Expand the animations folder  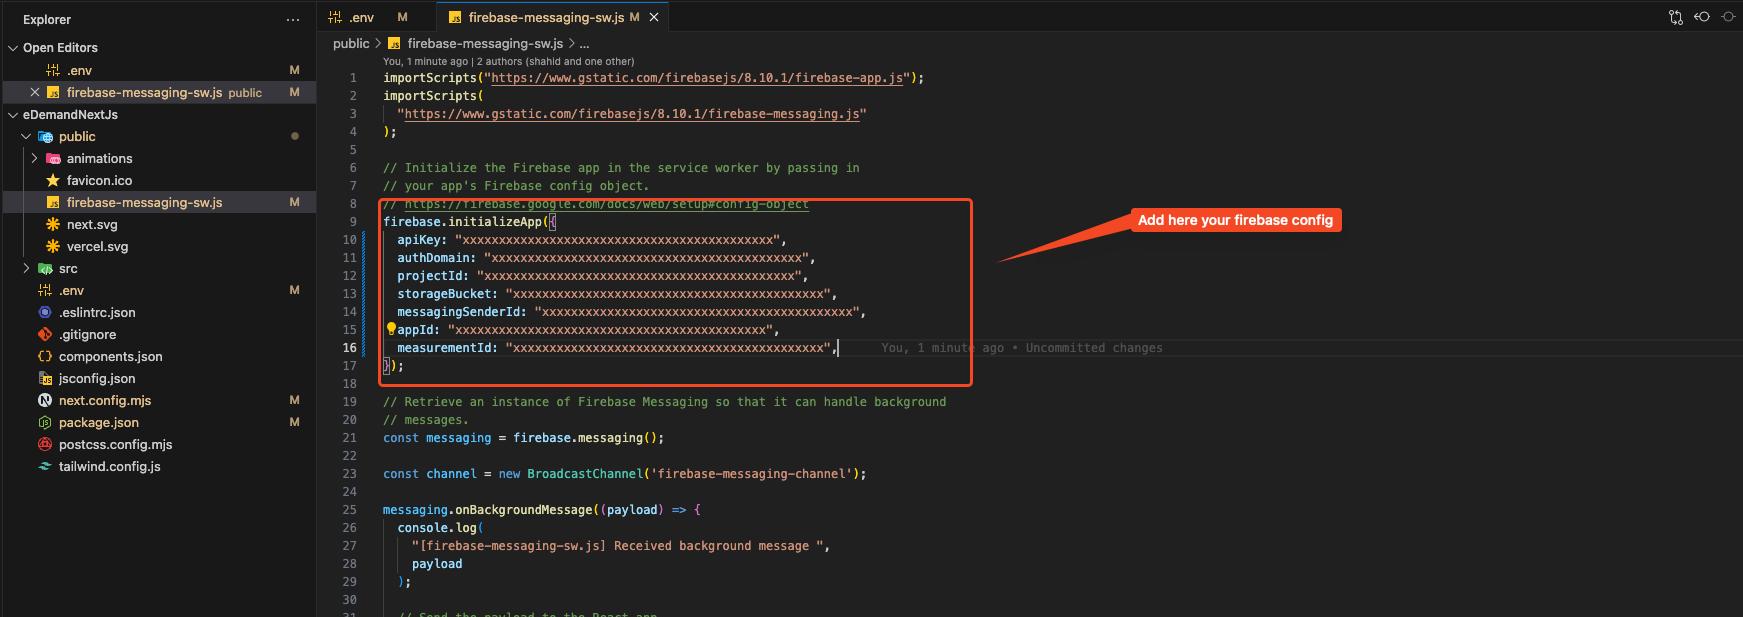[34, 158]
